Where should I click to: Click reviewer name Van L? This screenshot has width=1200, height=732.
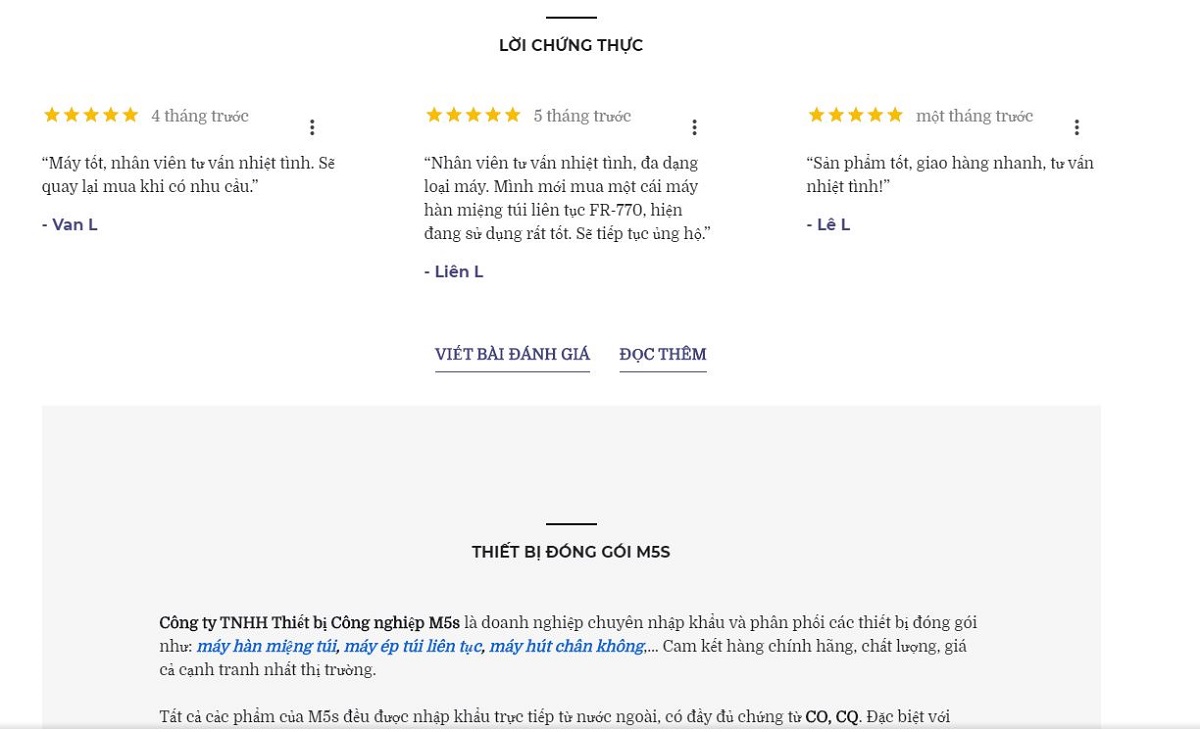[70, 225]
